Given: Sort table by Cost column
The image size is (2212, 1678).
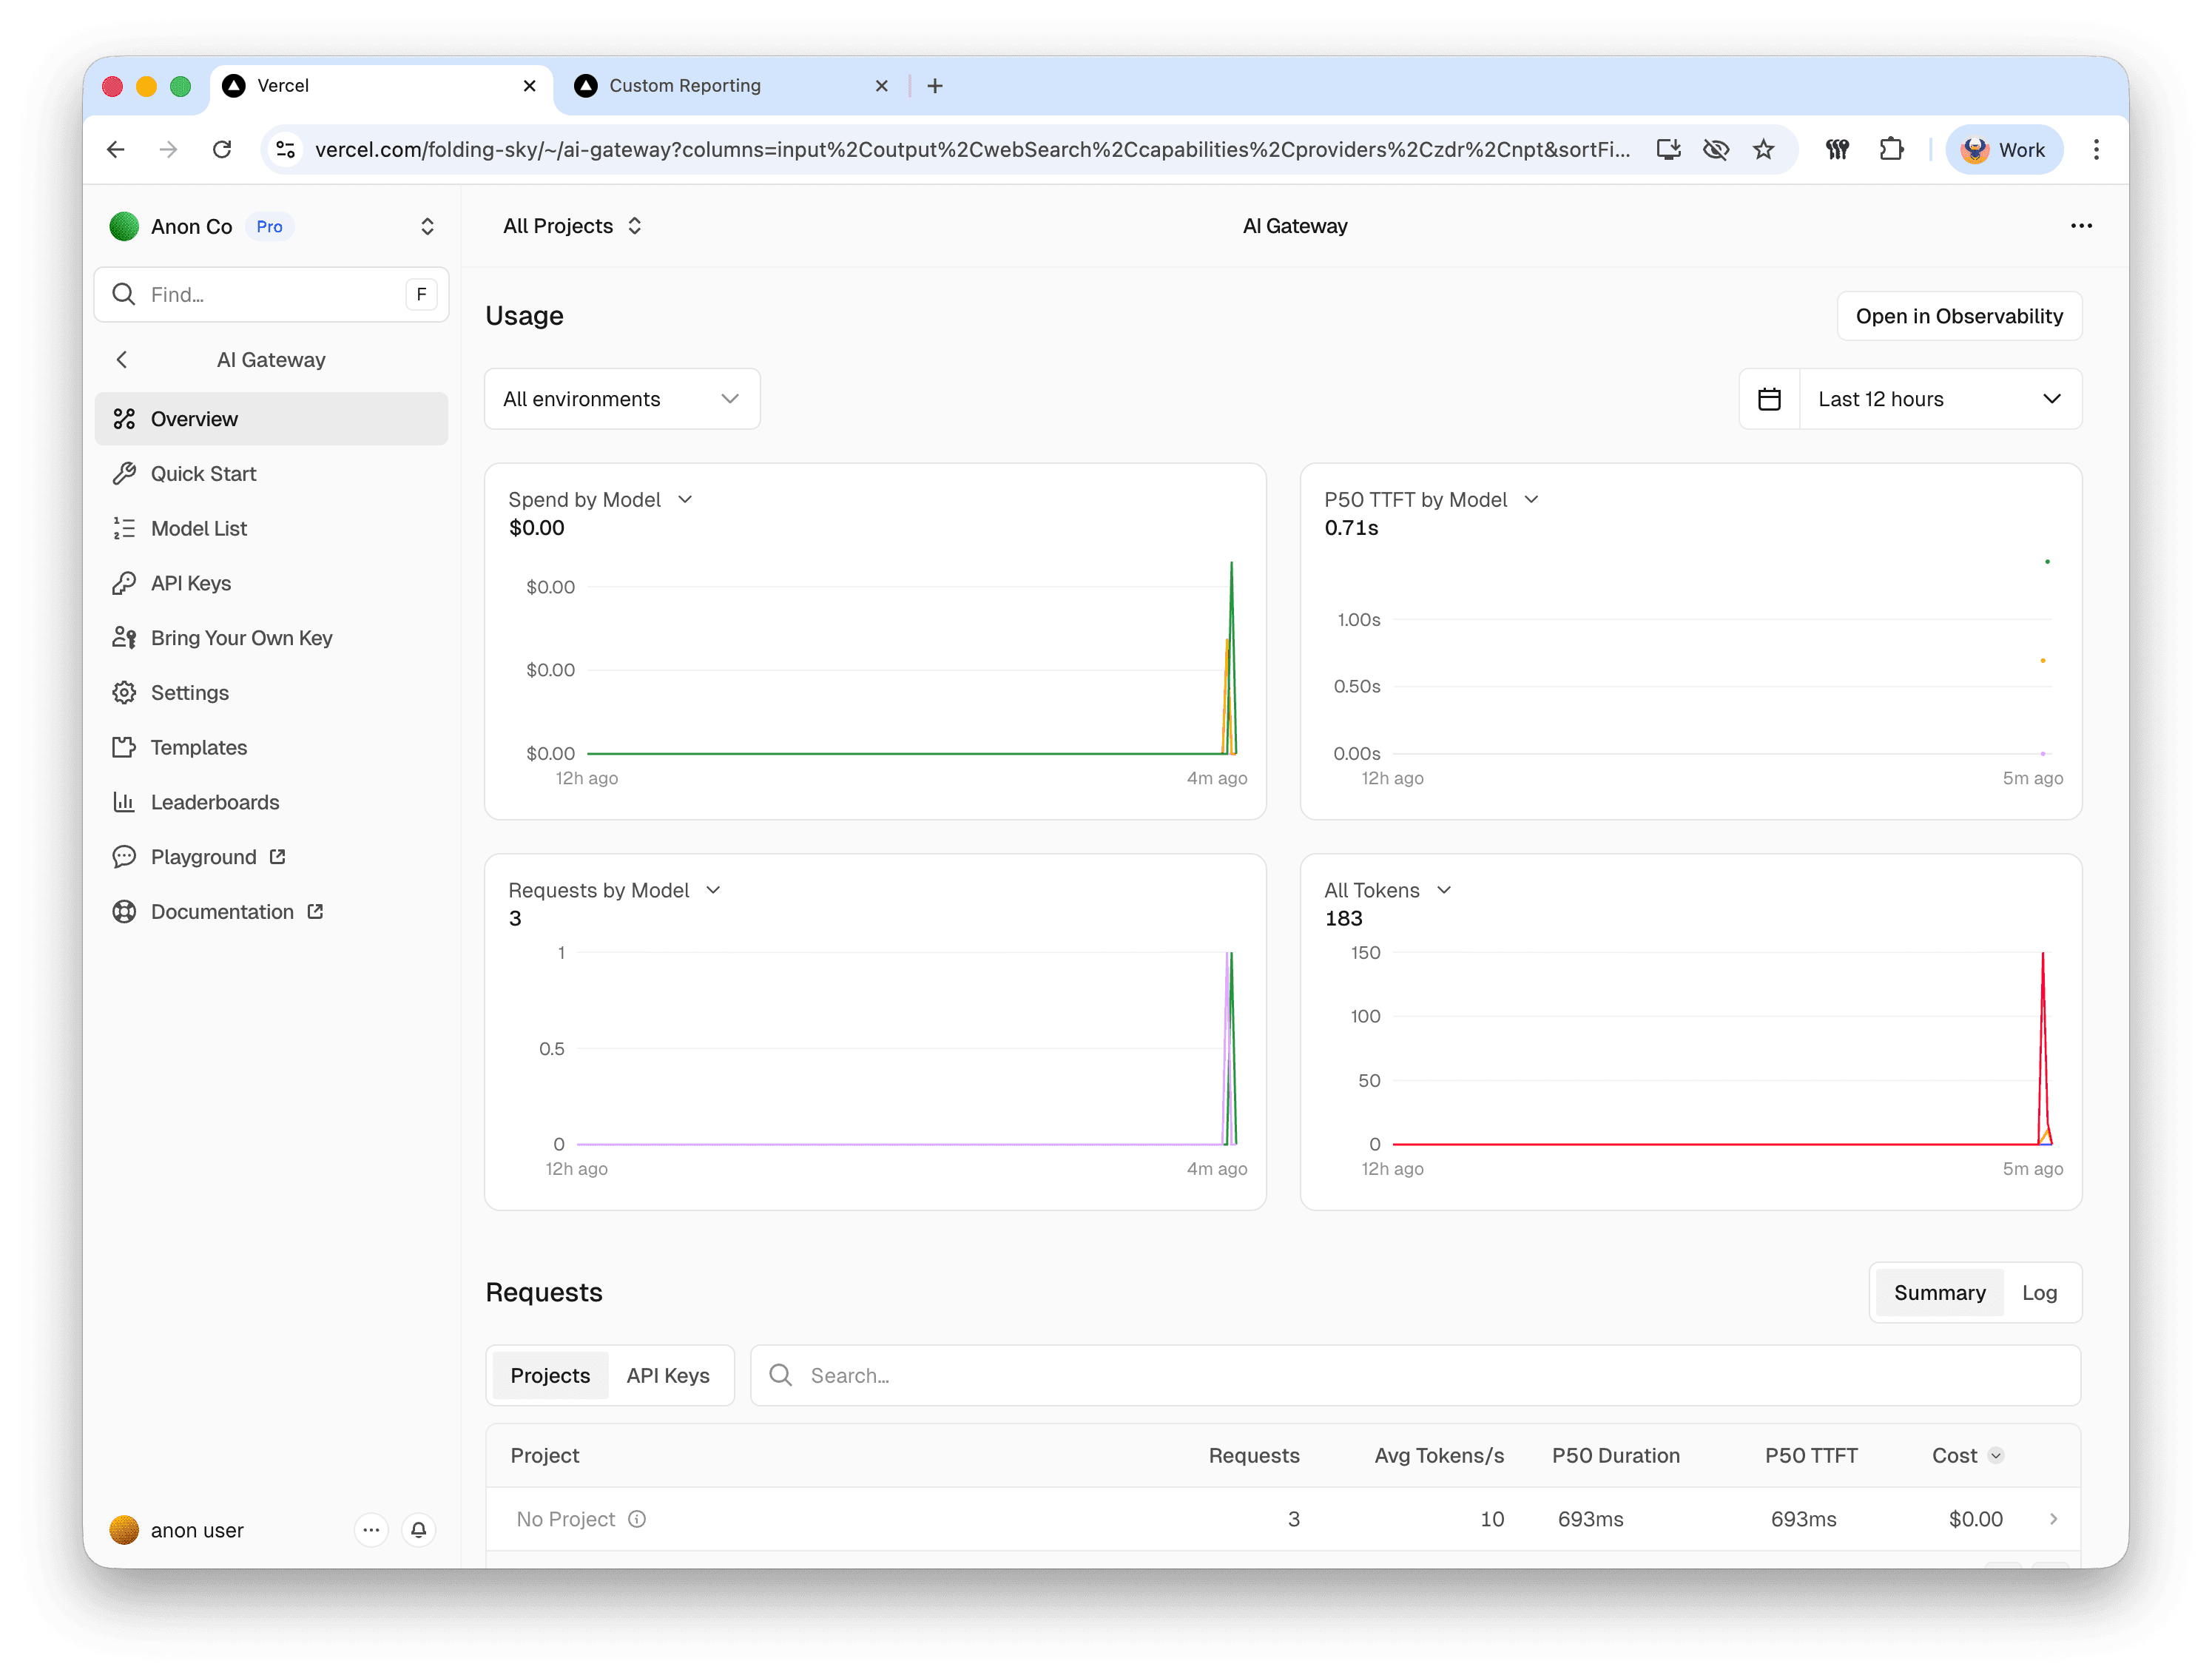Looking at the screenshot, I should [1967, 1455].
